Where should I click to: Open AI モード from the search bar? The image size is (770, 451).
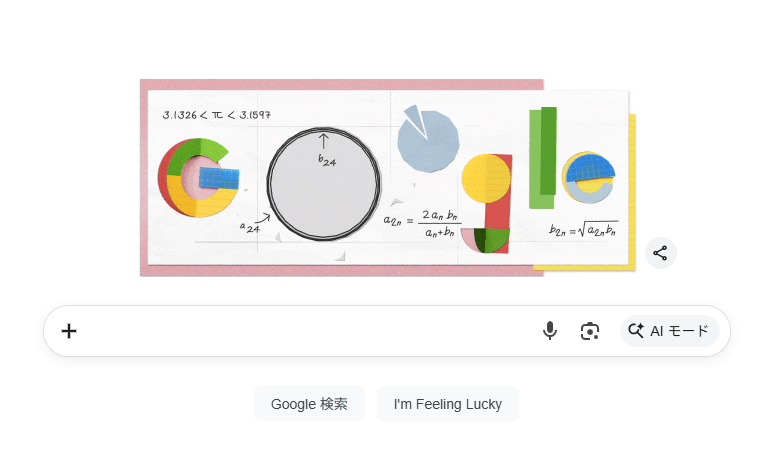coord(669,331)
